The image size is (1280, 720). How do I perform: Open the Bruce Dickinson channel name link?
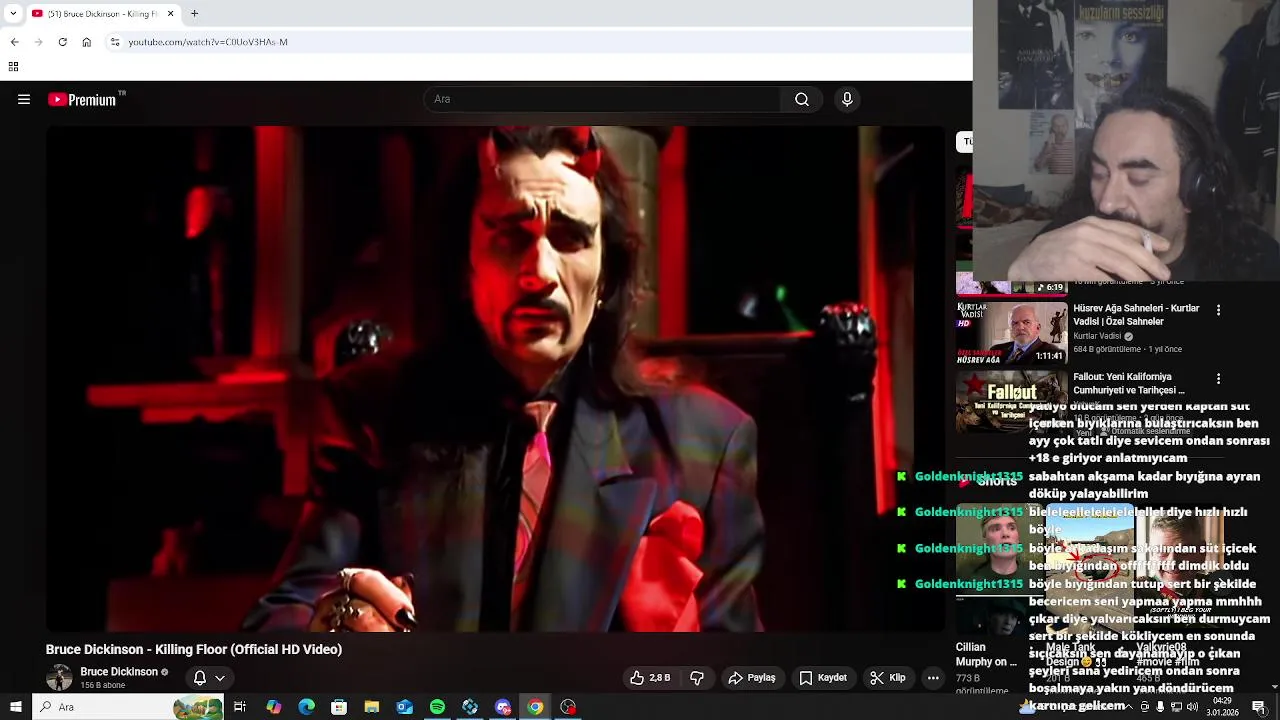119,672
